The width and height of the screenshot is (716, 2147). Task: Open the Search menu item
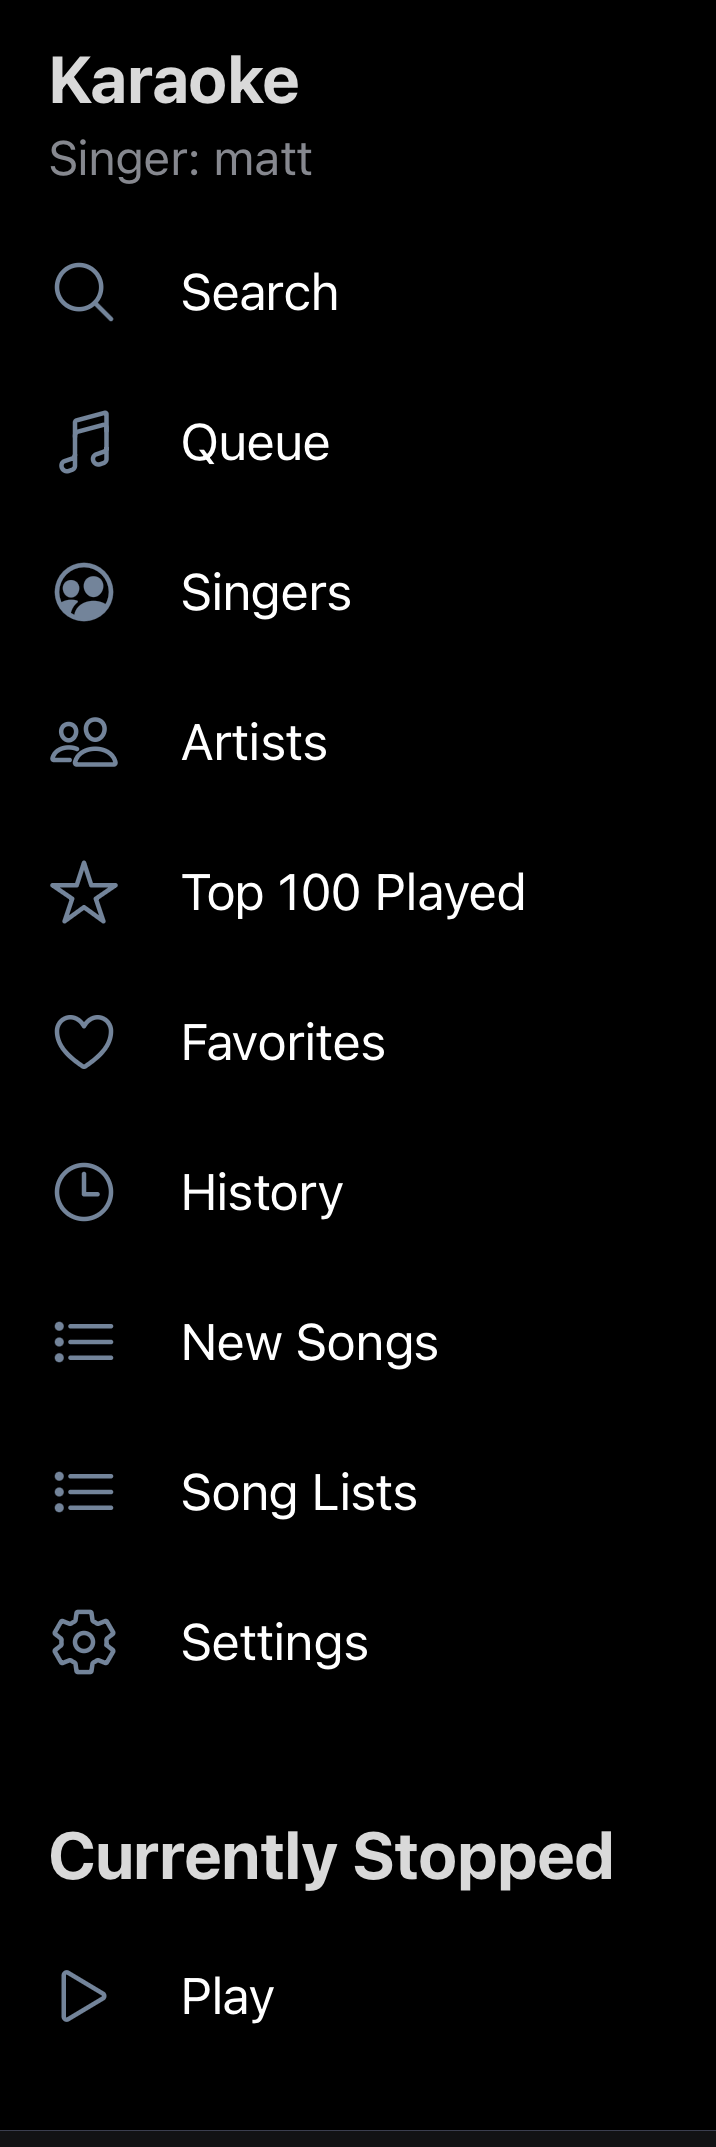260,293
